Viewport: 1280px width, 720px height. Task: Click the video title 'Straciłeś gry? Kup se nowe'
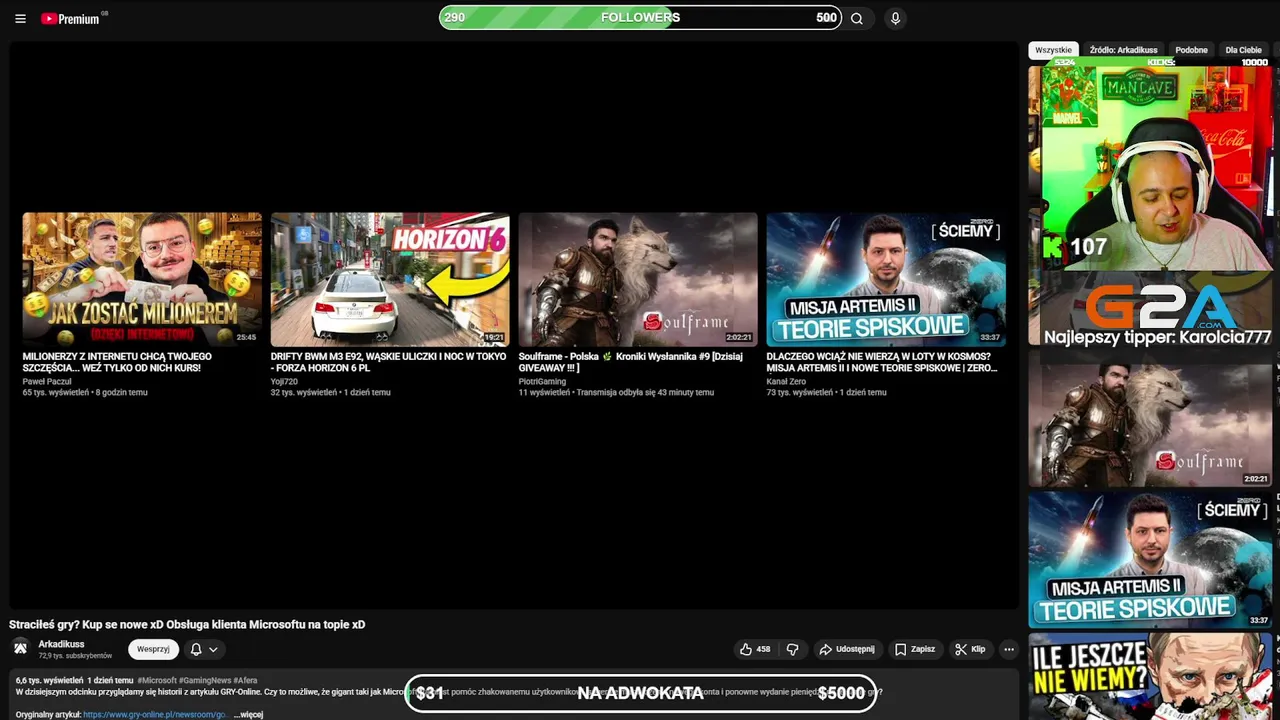click(187, 624)
